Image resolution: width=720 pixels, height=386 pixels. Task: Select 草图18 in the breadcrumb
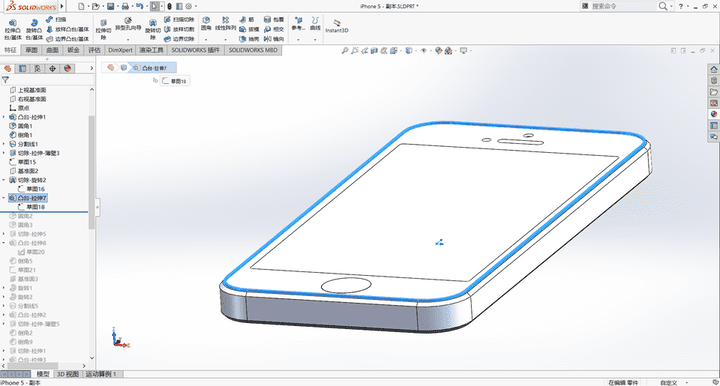[x=174, y=81]
